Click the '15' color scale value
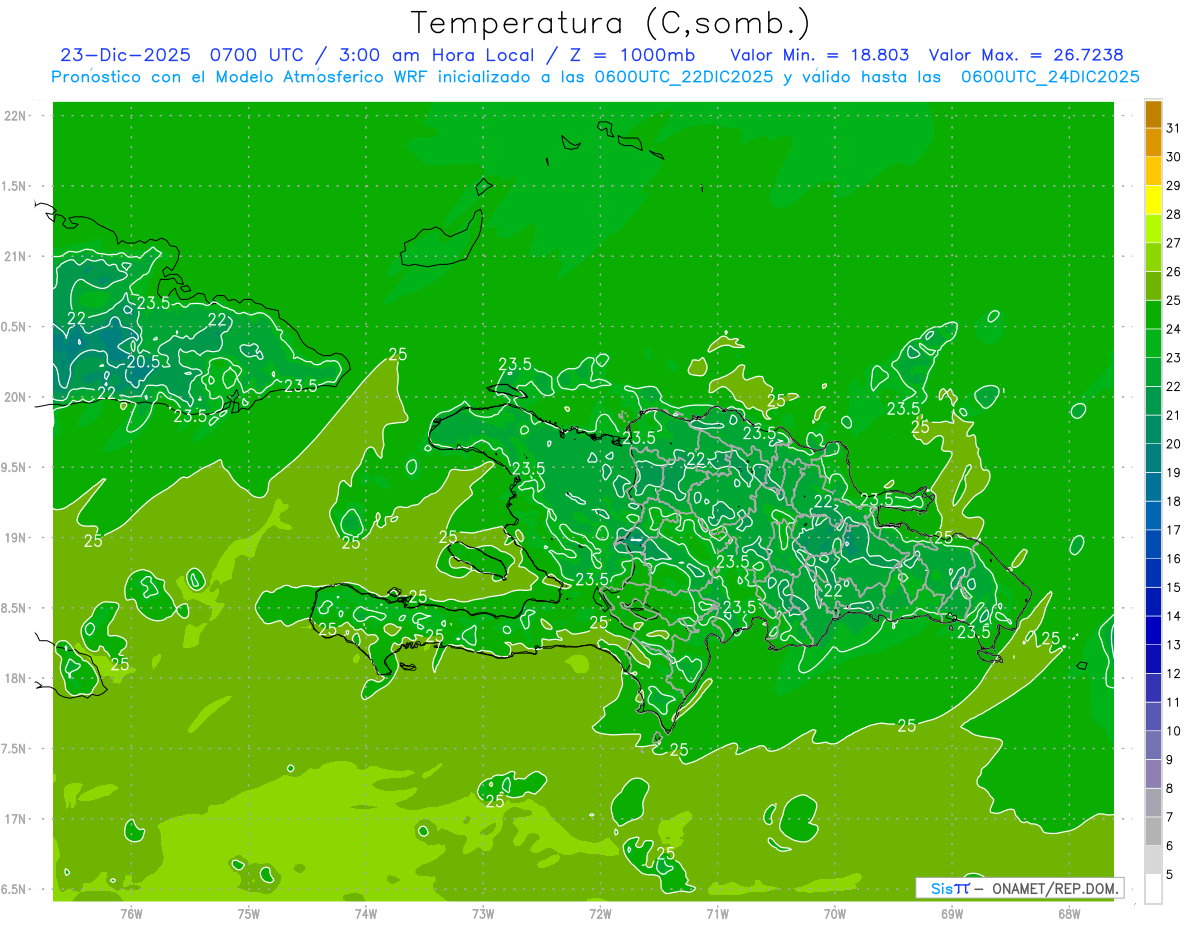 point(1174,587)
